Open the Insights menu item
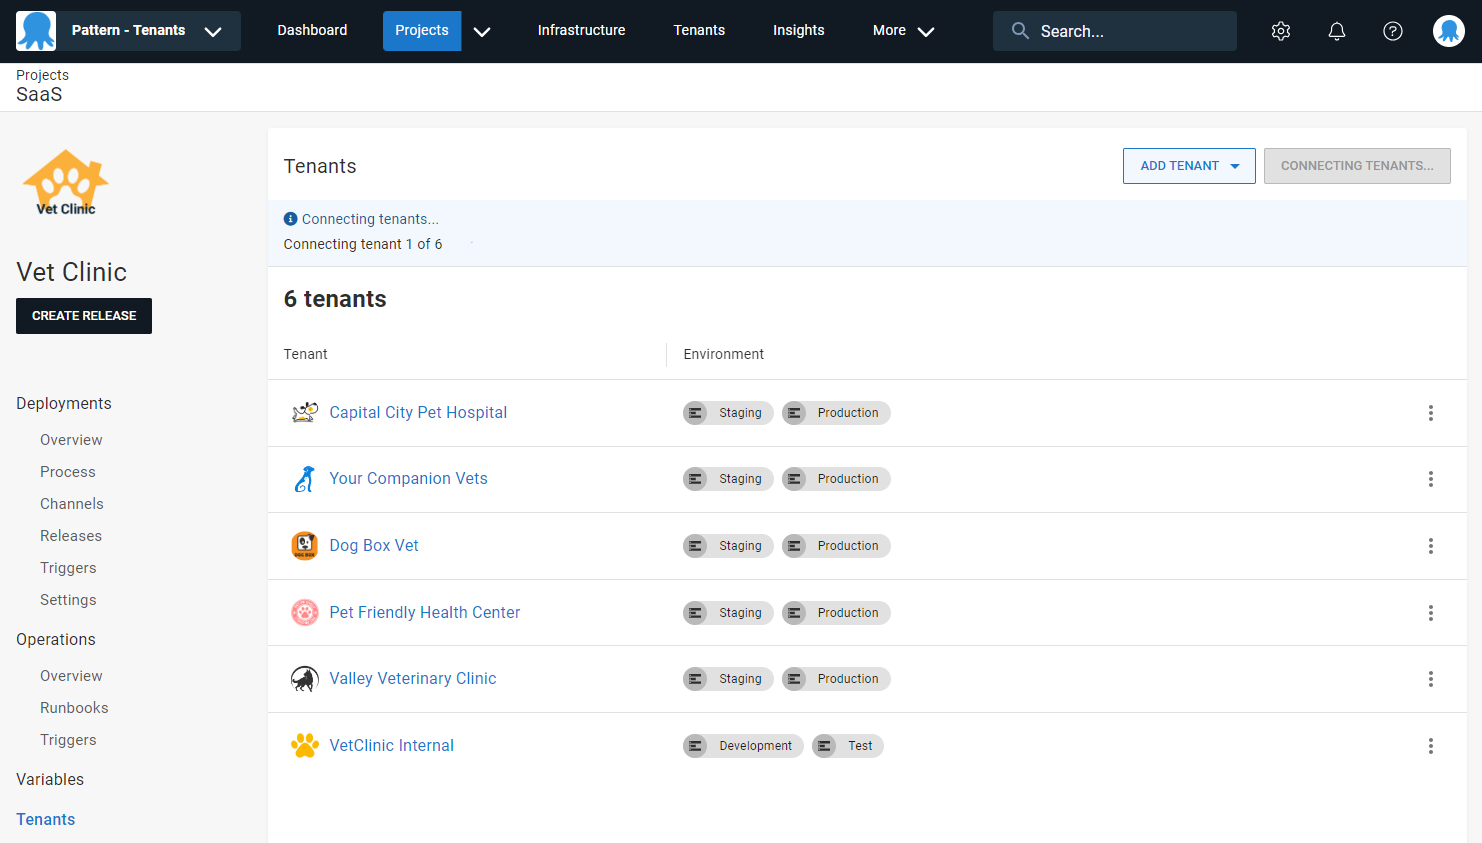The width and height of the screenshot is (1482, 843). tap(798, 31)
